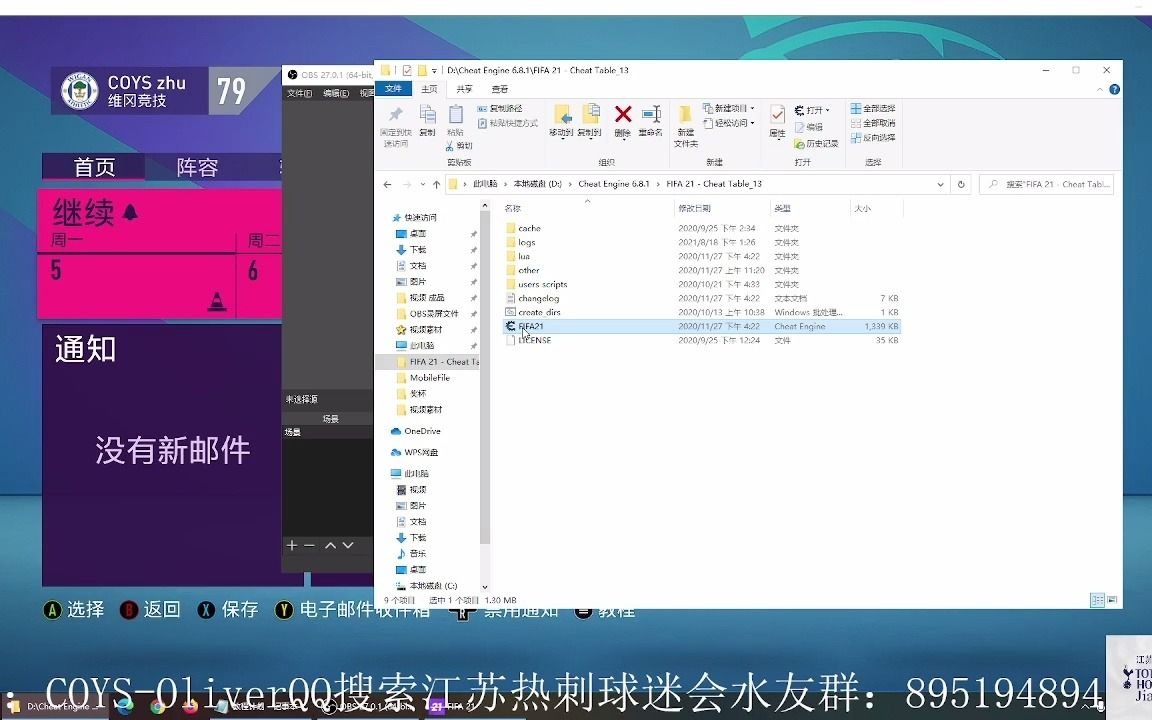1152x720 pixels.
Task: Click the Size column header
Action: point(876,209)
